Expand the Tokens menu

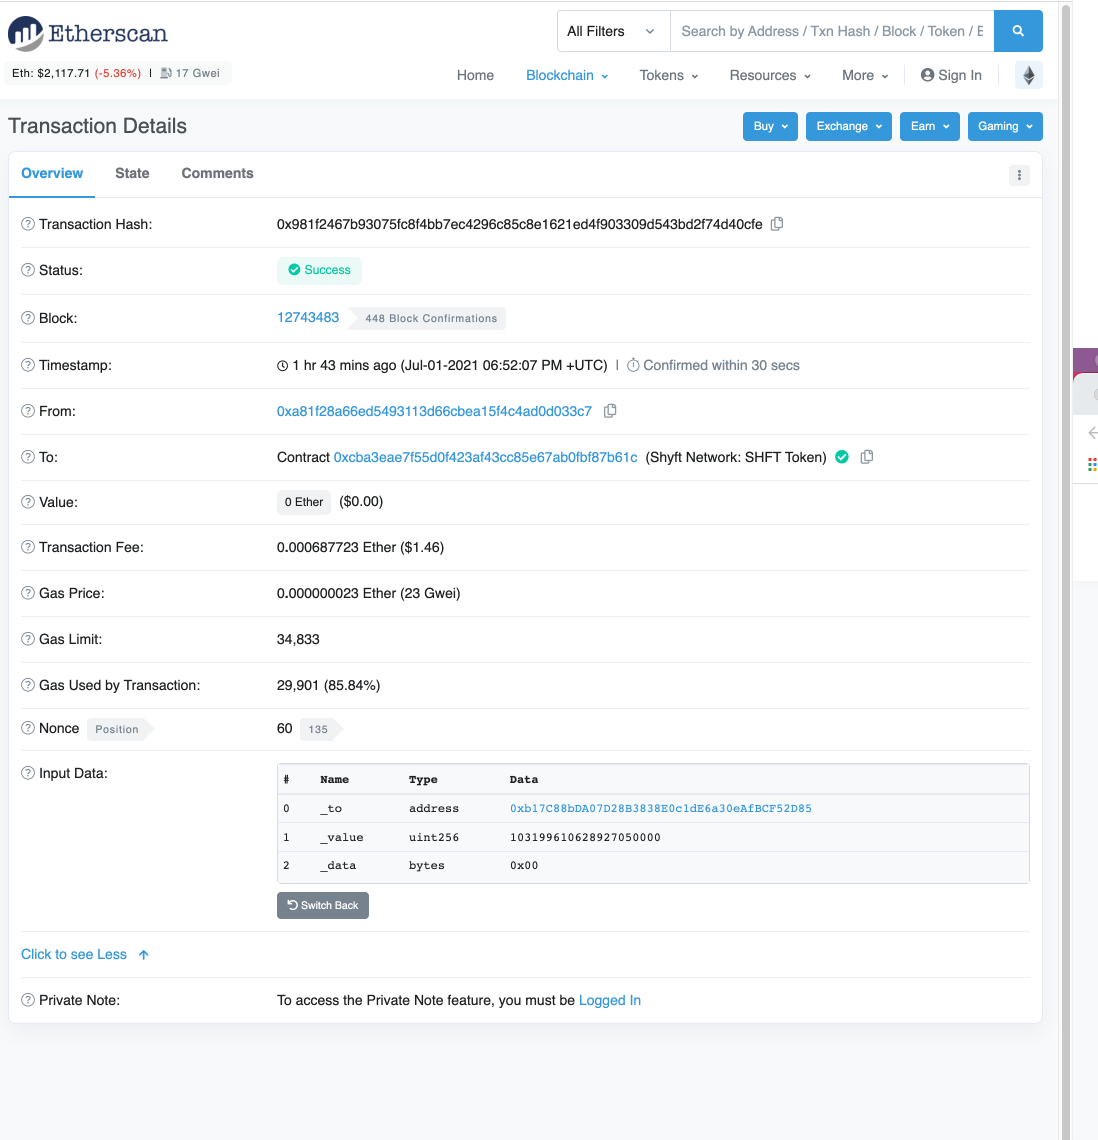point(669,76)
